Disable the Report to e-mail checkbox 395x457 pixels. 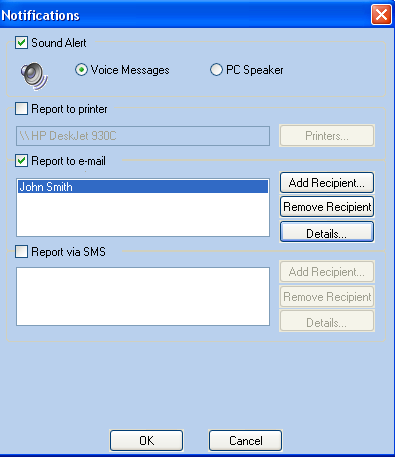[x=22, y=161]
